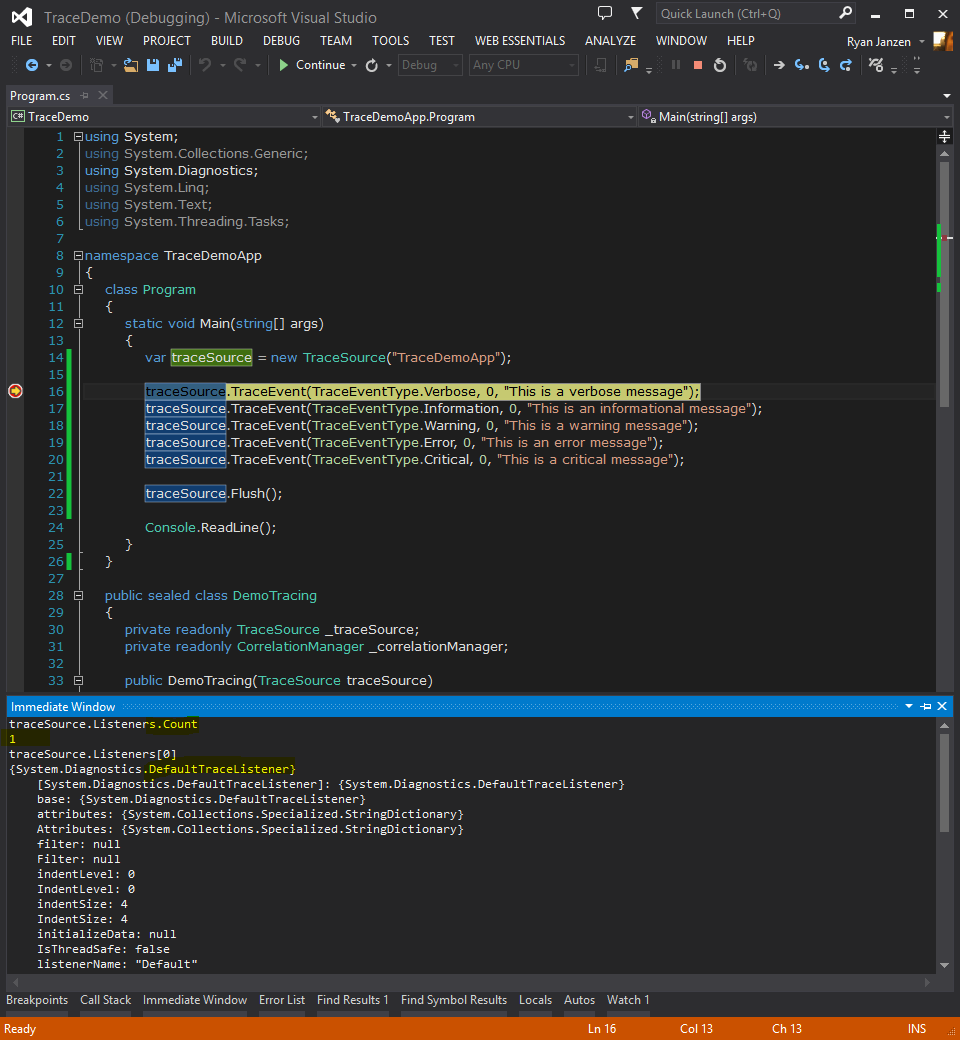
Task: Click the editor split-window handle icon
Action: (x=944, y=137)
